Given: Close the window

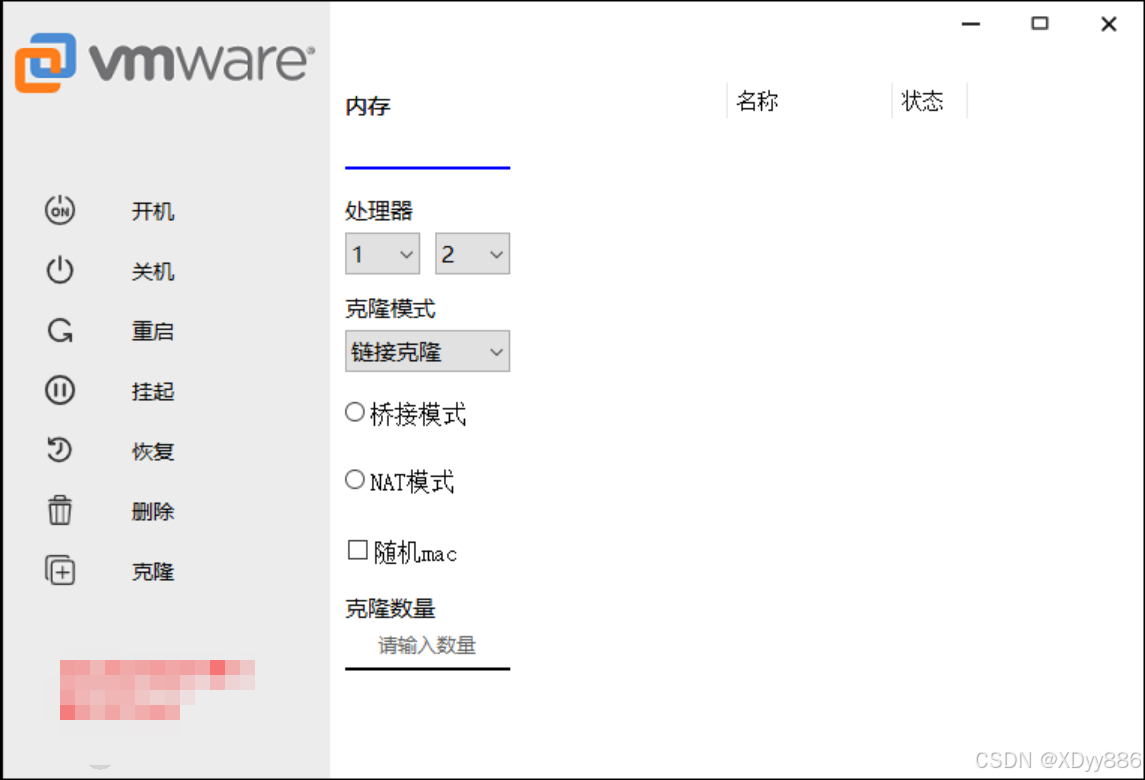Looking at the screenshot, I should (1108, 23).
